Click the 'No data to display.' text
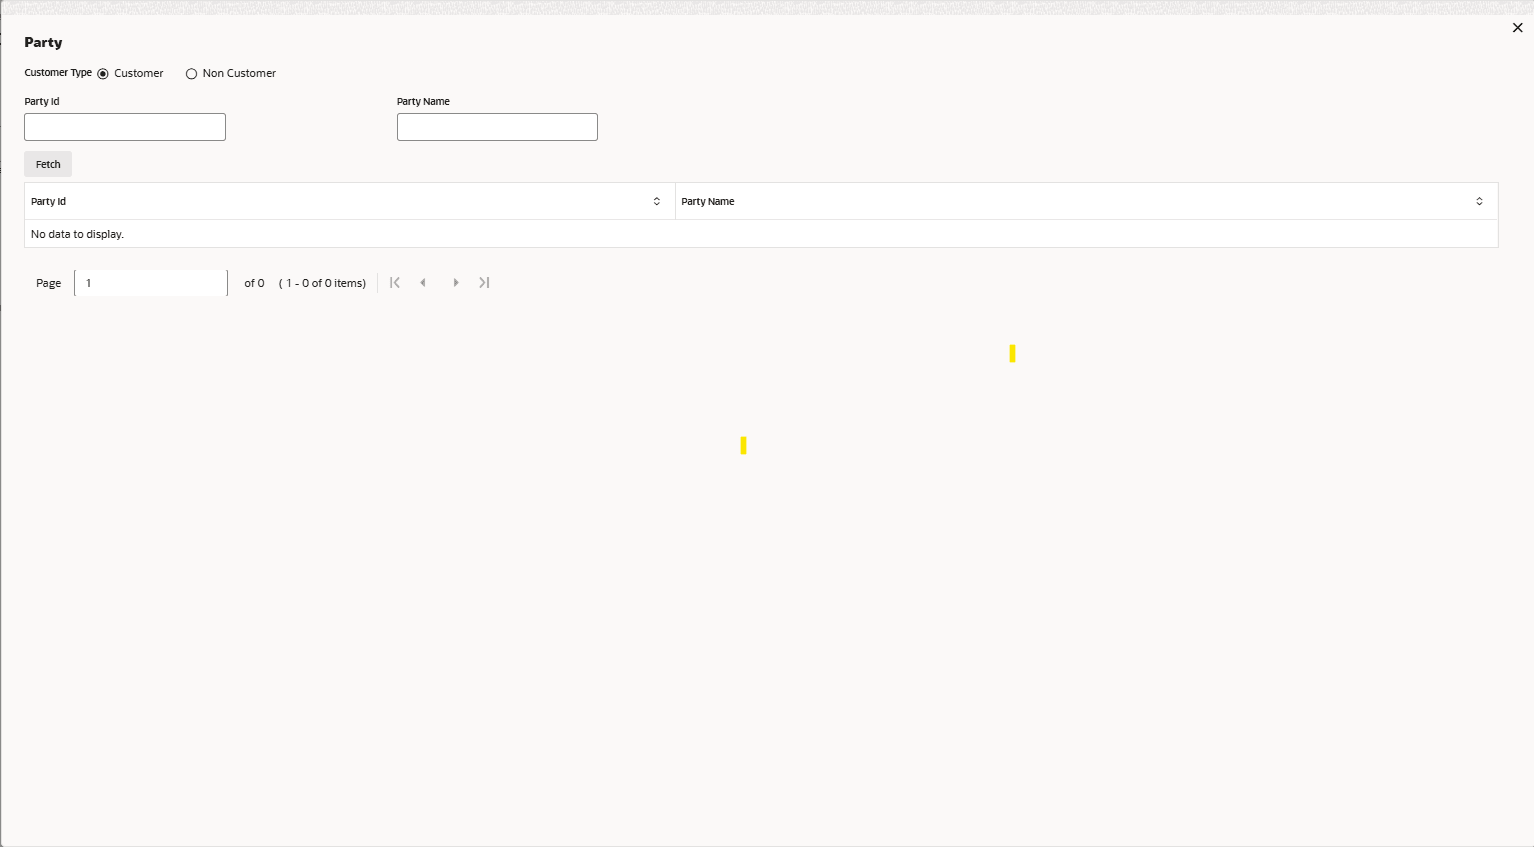Screen dimensions: 1534x847 coord(77,234)
